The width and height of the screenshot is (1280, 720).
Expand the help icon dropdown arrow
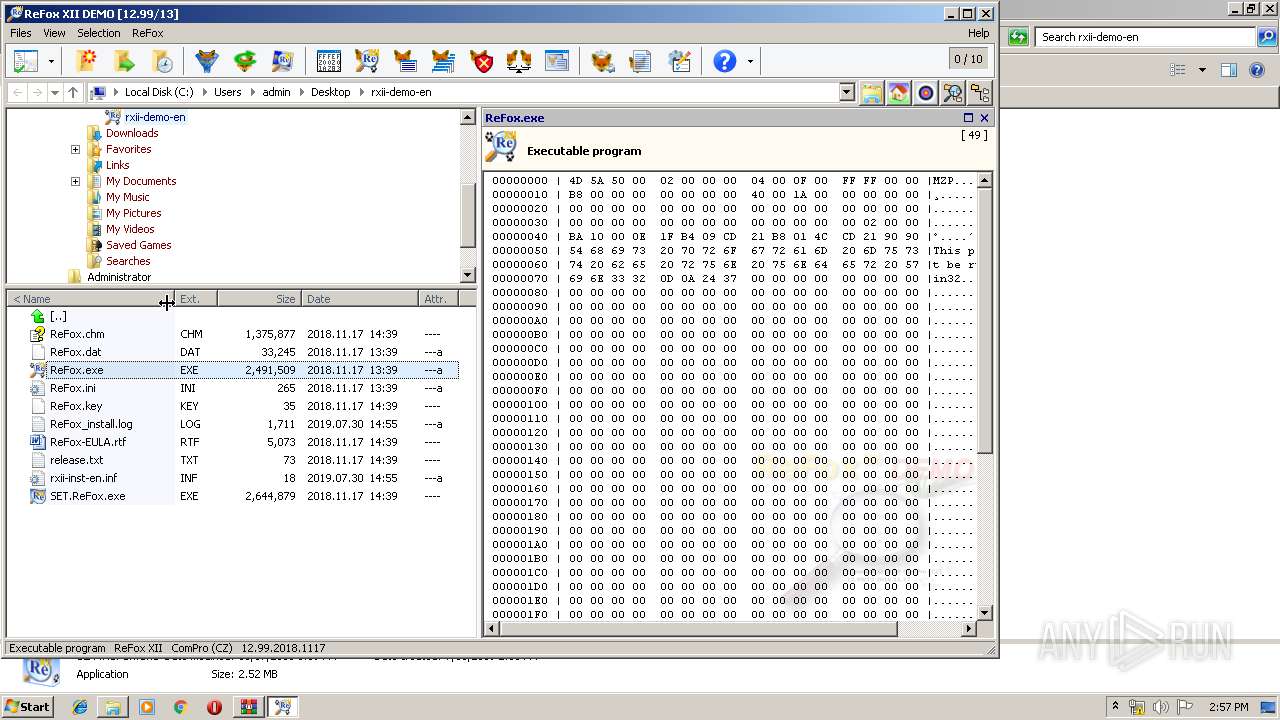click(x=749, y=62)
